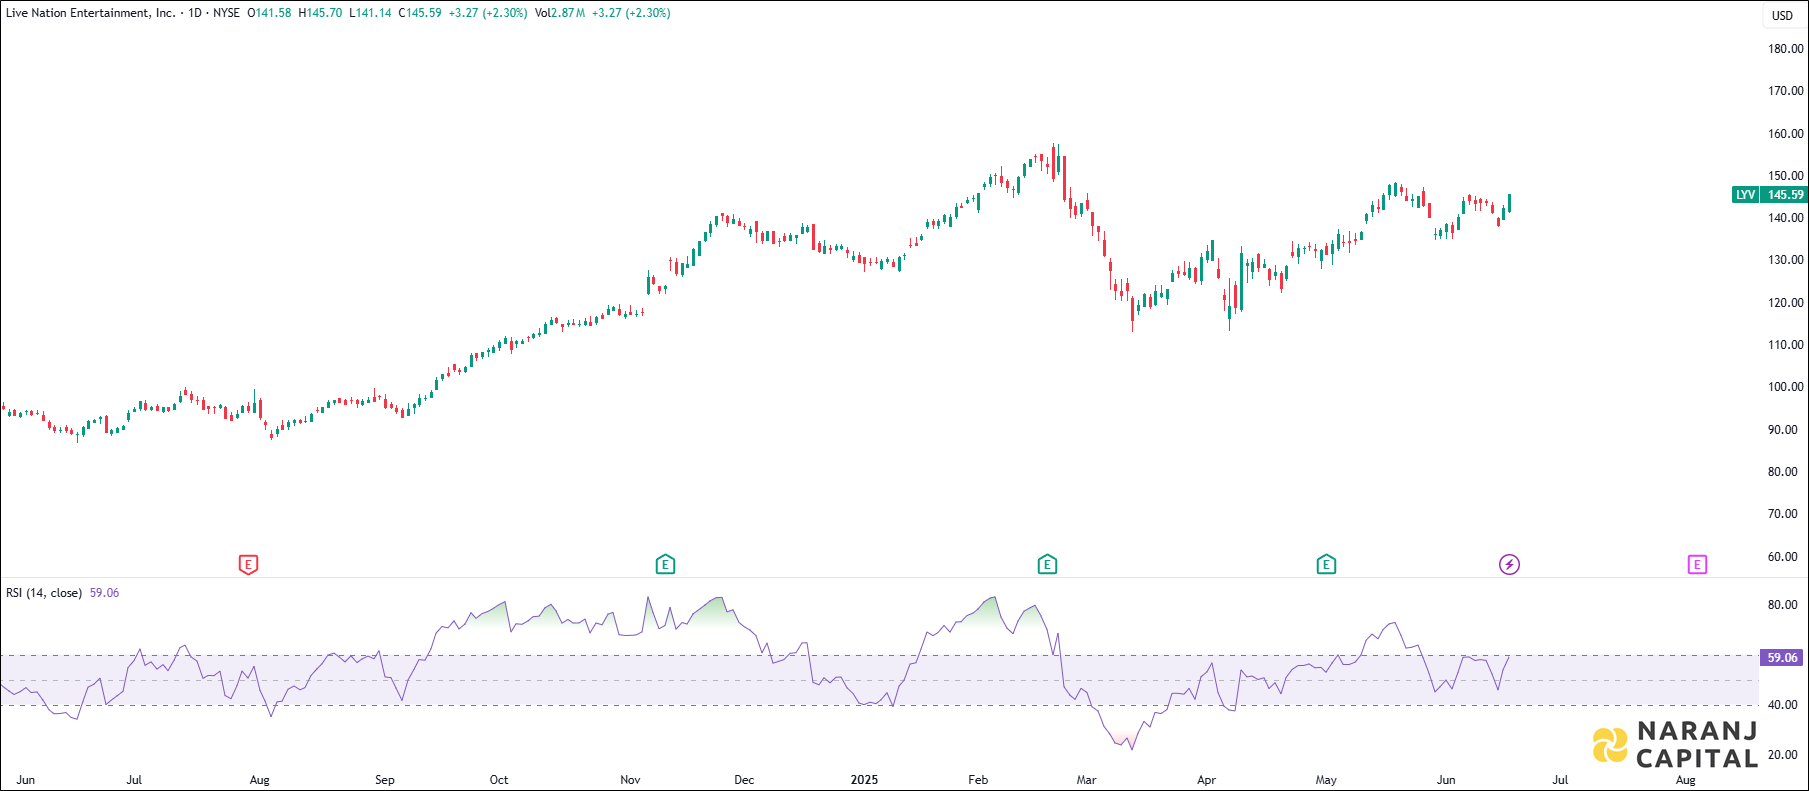Click 90.00 on the price scale
The image size is (1809, 791).
tap(1783, 429)
